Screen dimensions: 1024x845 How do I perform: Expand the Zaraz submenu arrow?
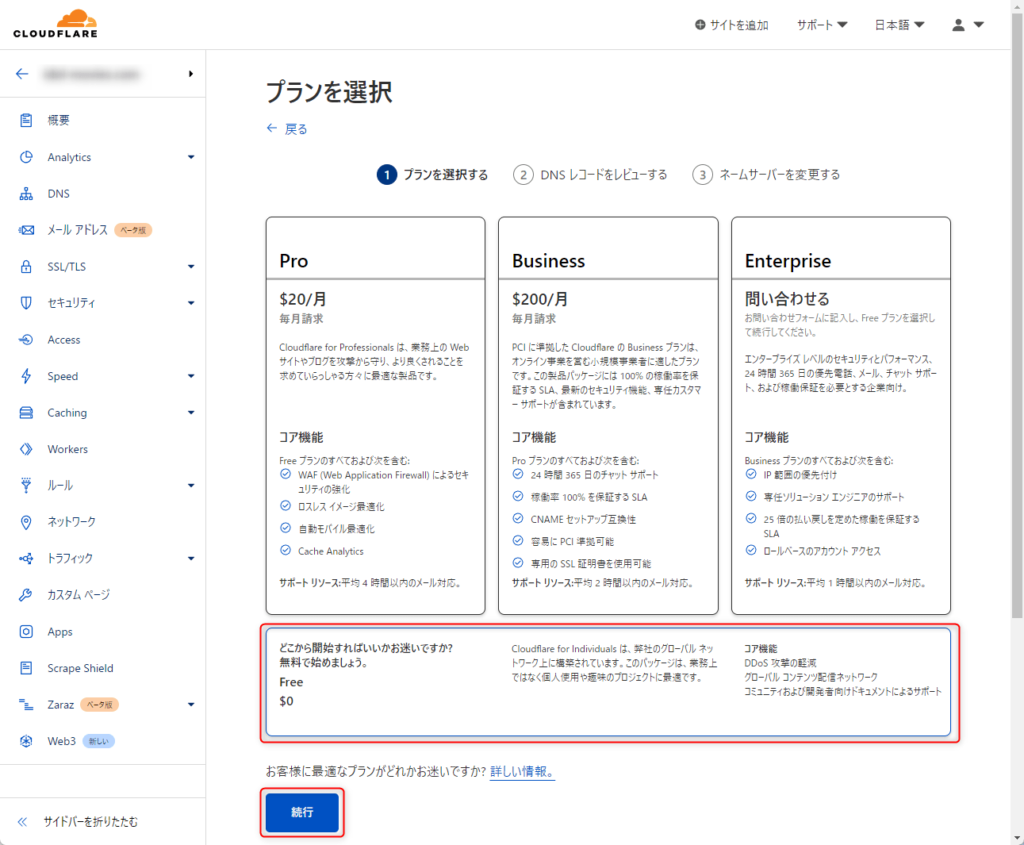pos(191,705)
